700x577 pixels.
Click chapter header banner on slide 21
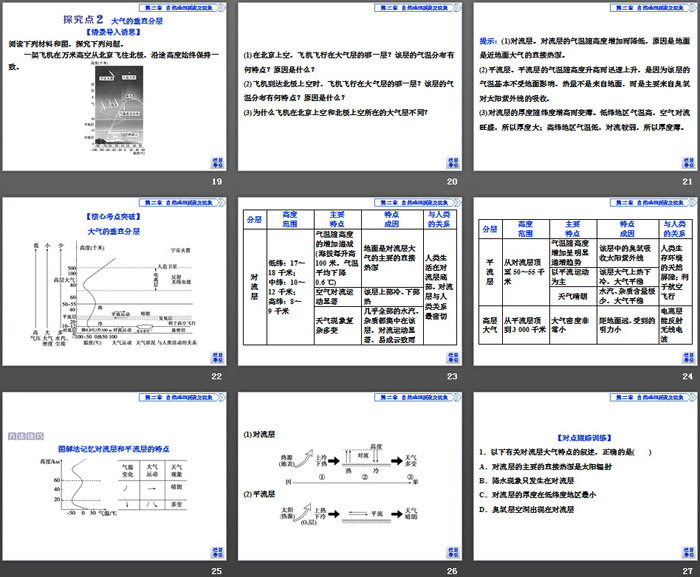pyautogui.click(x=654, y=8)
